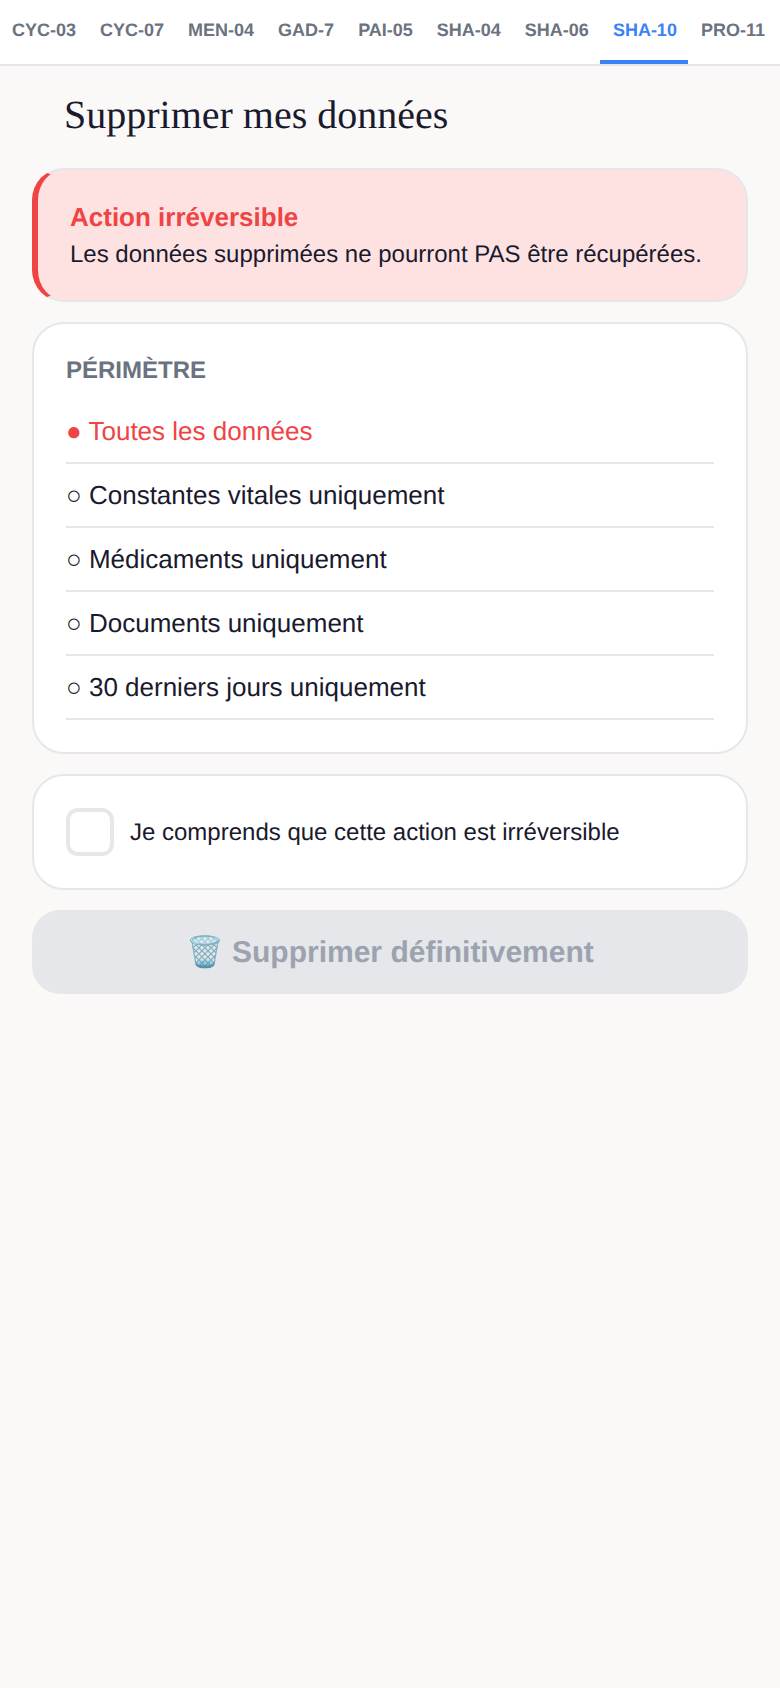Choose 'Constantes vitales uniquement' option
This screenshot has width=780, height=1688.
coord(390,495)
